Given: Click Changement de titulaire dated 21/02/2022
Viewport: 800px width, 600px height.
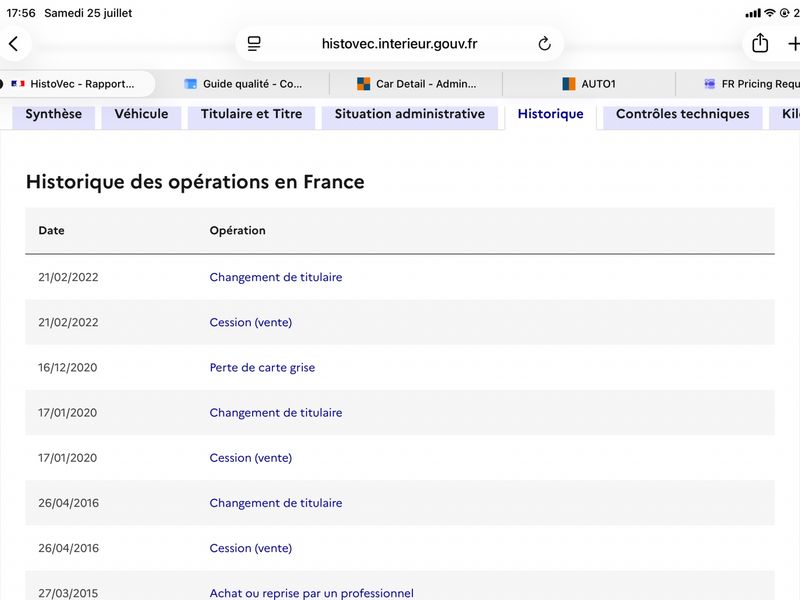Looking at the screenshot, I should 276,277.
